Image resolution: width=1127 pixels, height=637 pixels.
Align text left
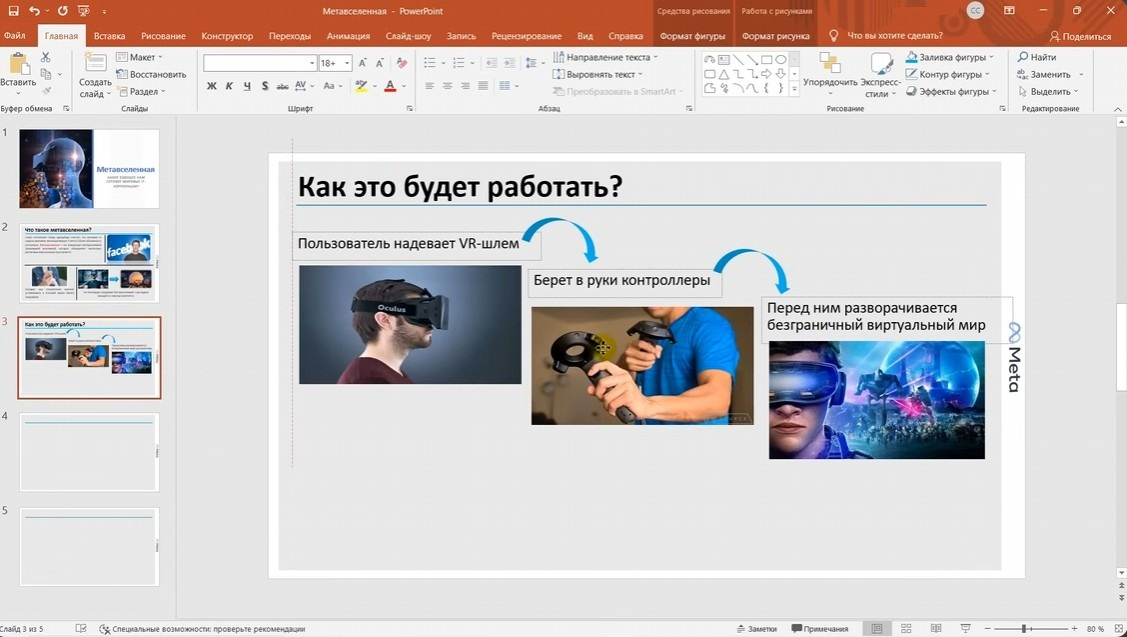430,86
